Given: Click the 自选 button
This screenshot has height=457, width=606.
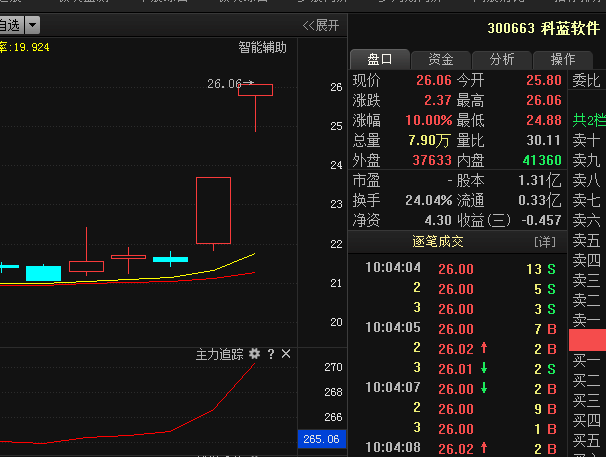Looking at the screenshot, I should tap(12, 26).
